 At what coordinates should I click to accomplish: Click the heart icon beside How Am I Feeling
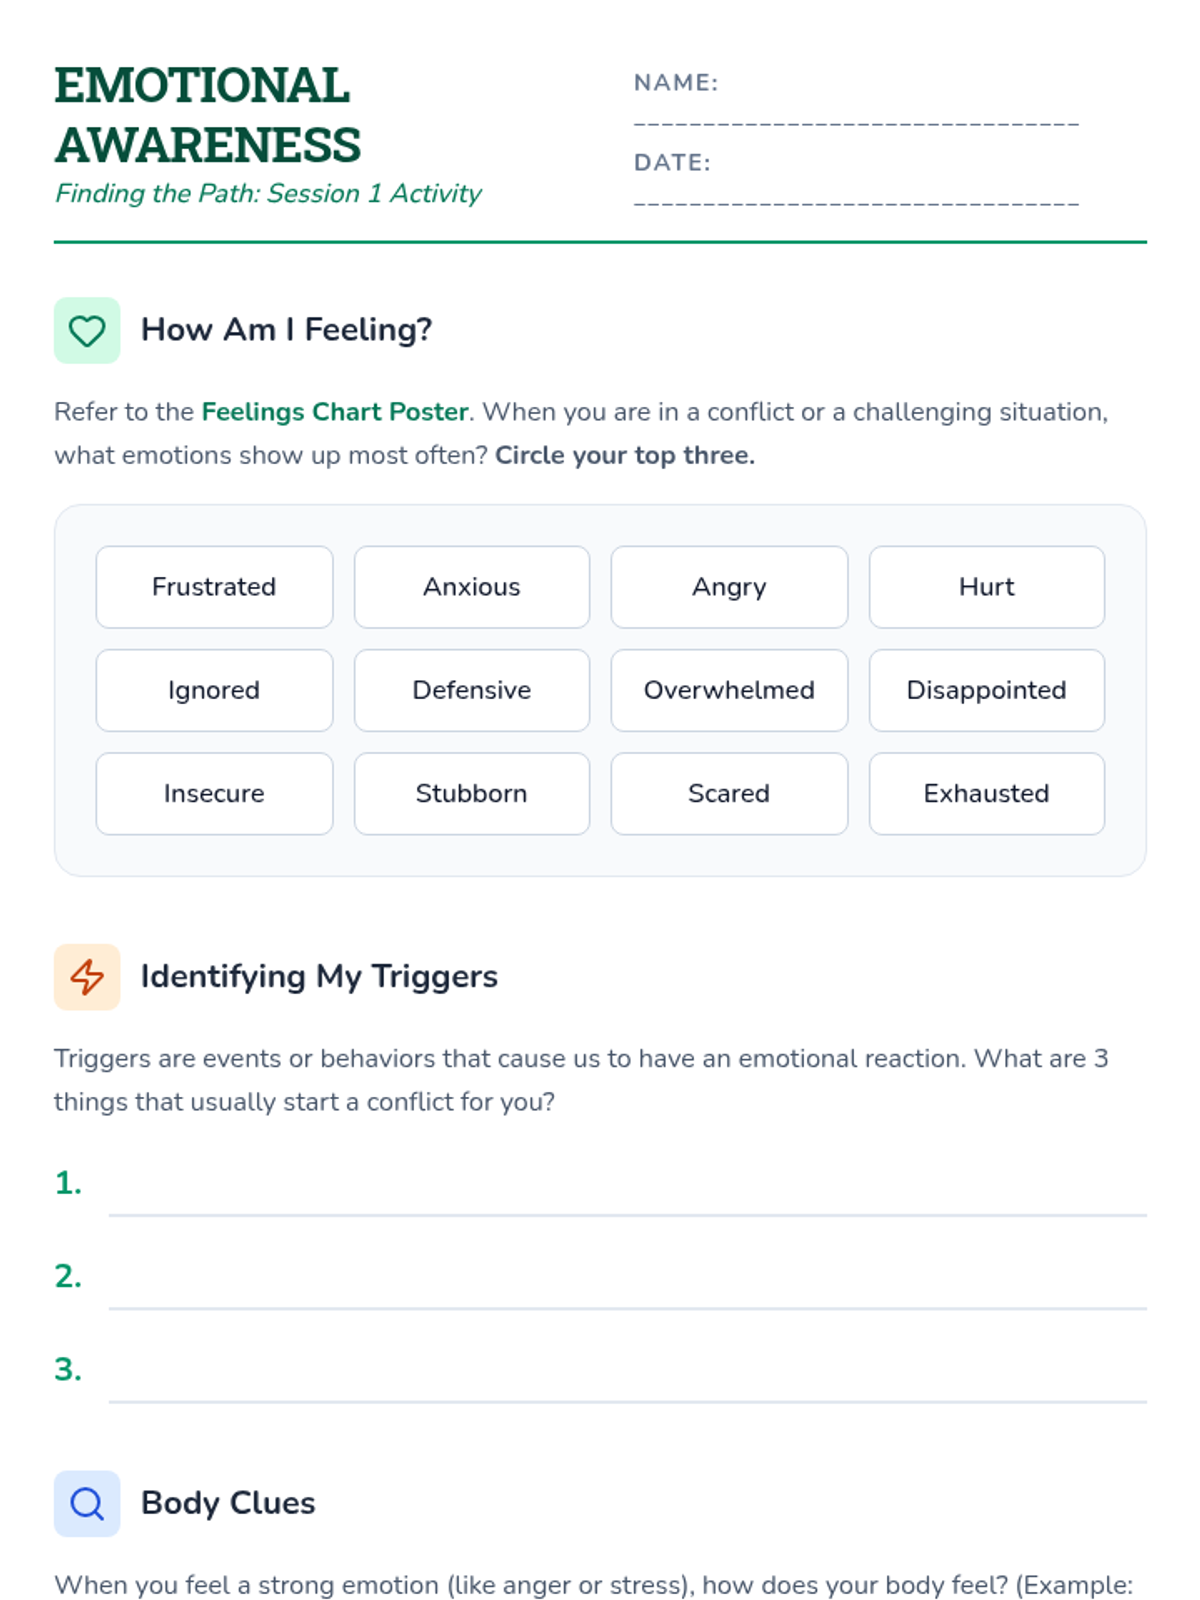pos(87,330)
